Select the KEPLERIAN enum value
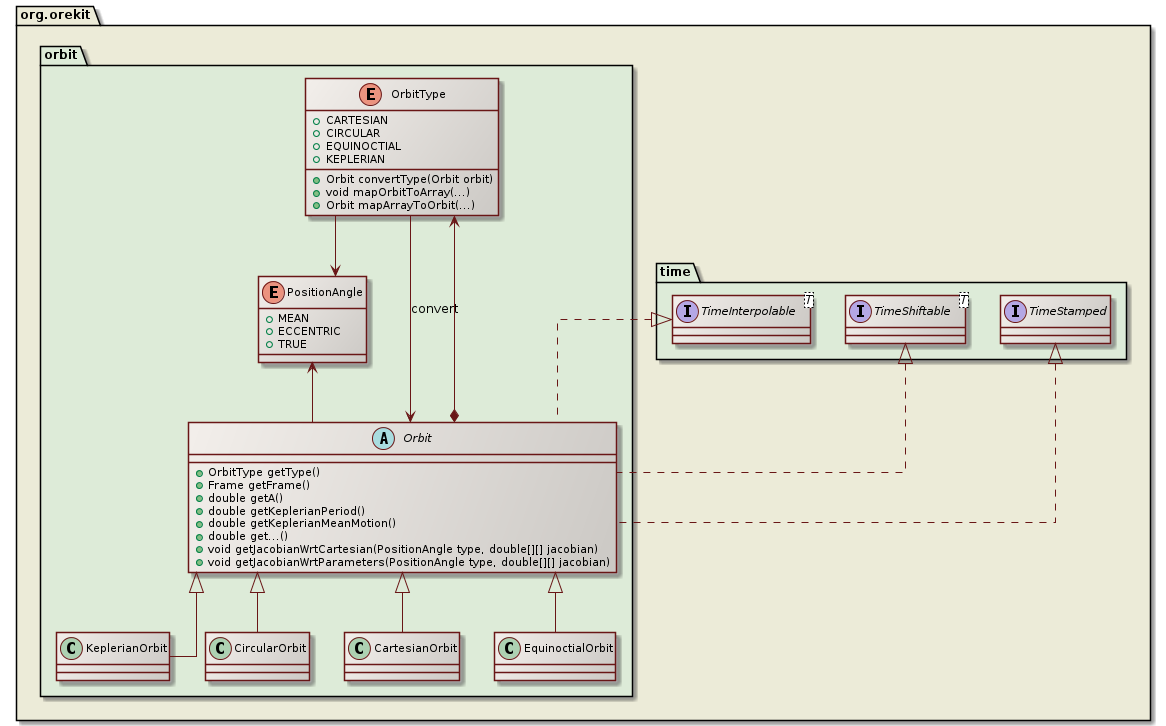Image resolution: width=1166 pixels, height=726 pixels. [x=356, y=159]
